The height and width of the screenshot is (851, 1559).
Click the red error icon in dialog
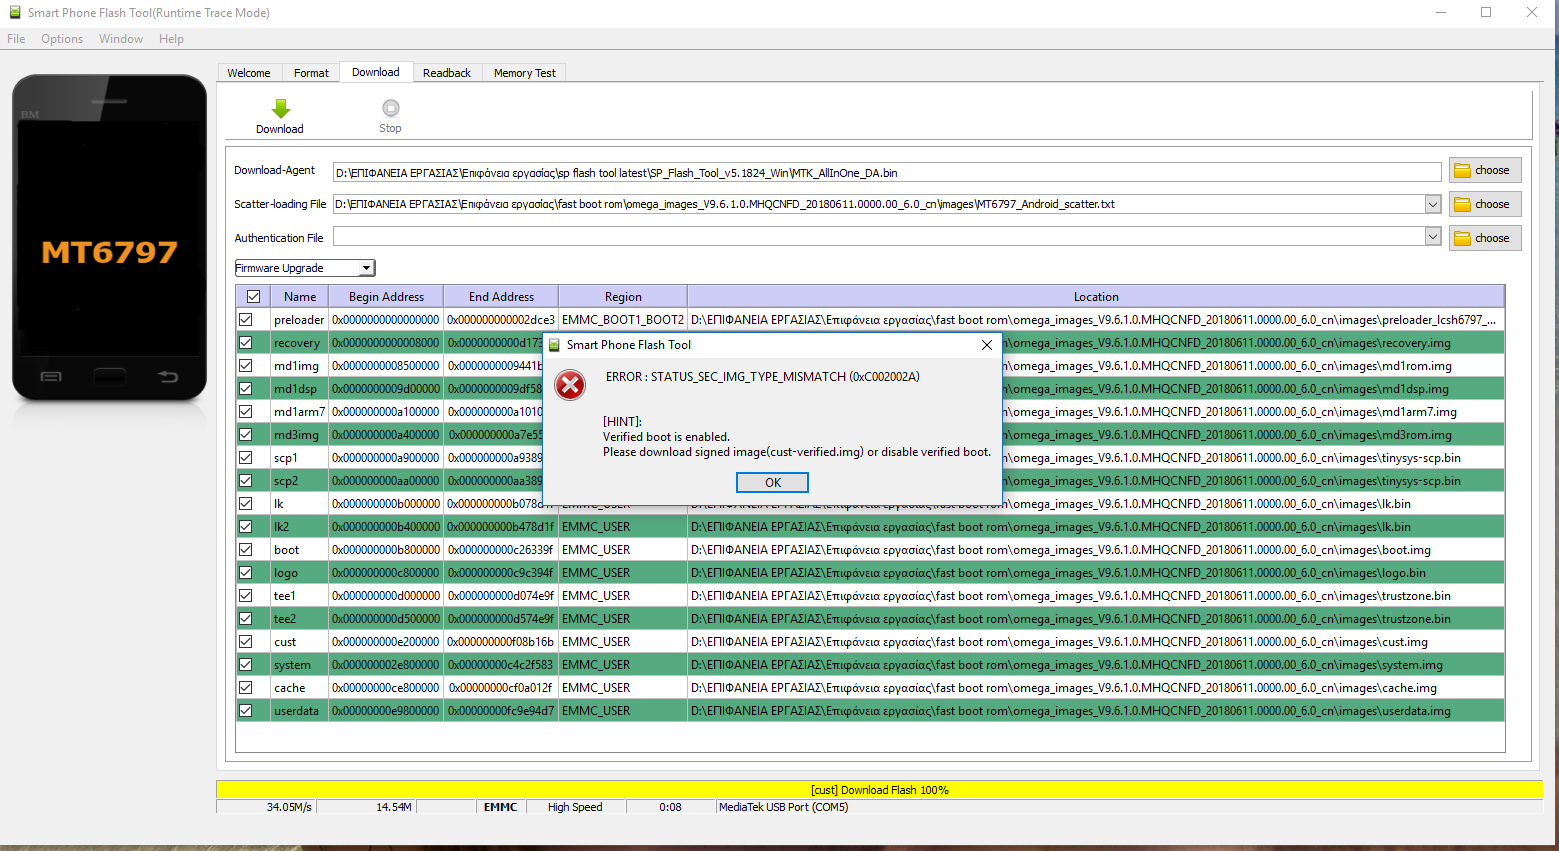tap(570, 385)
